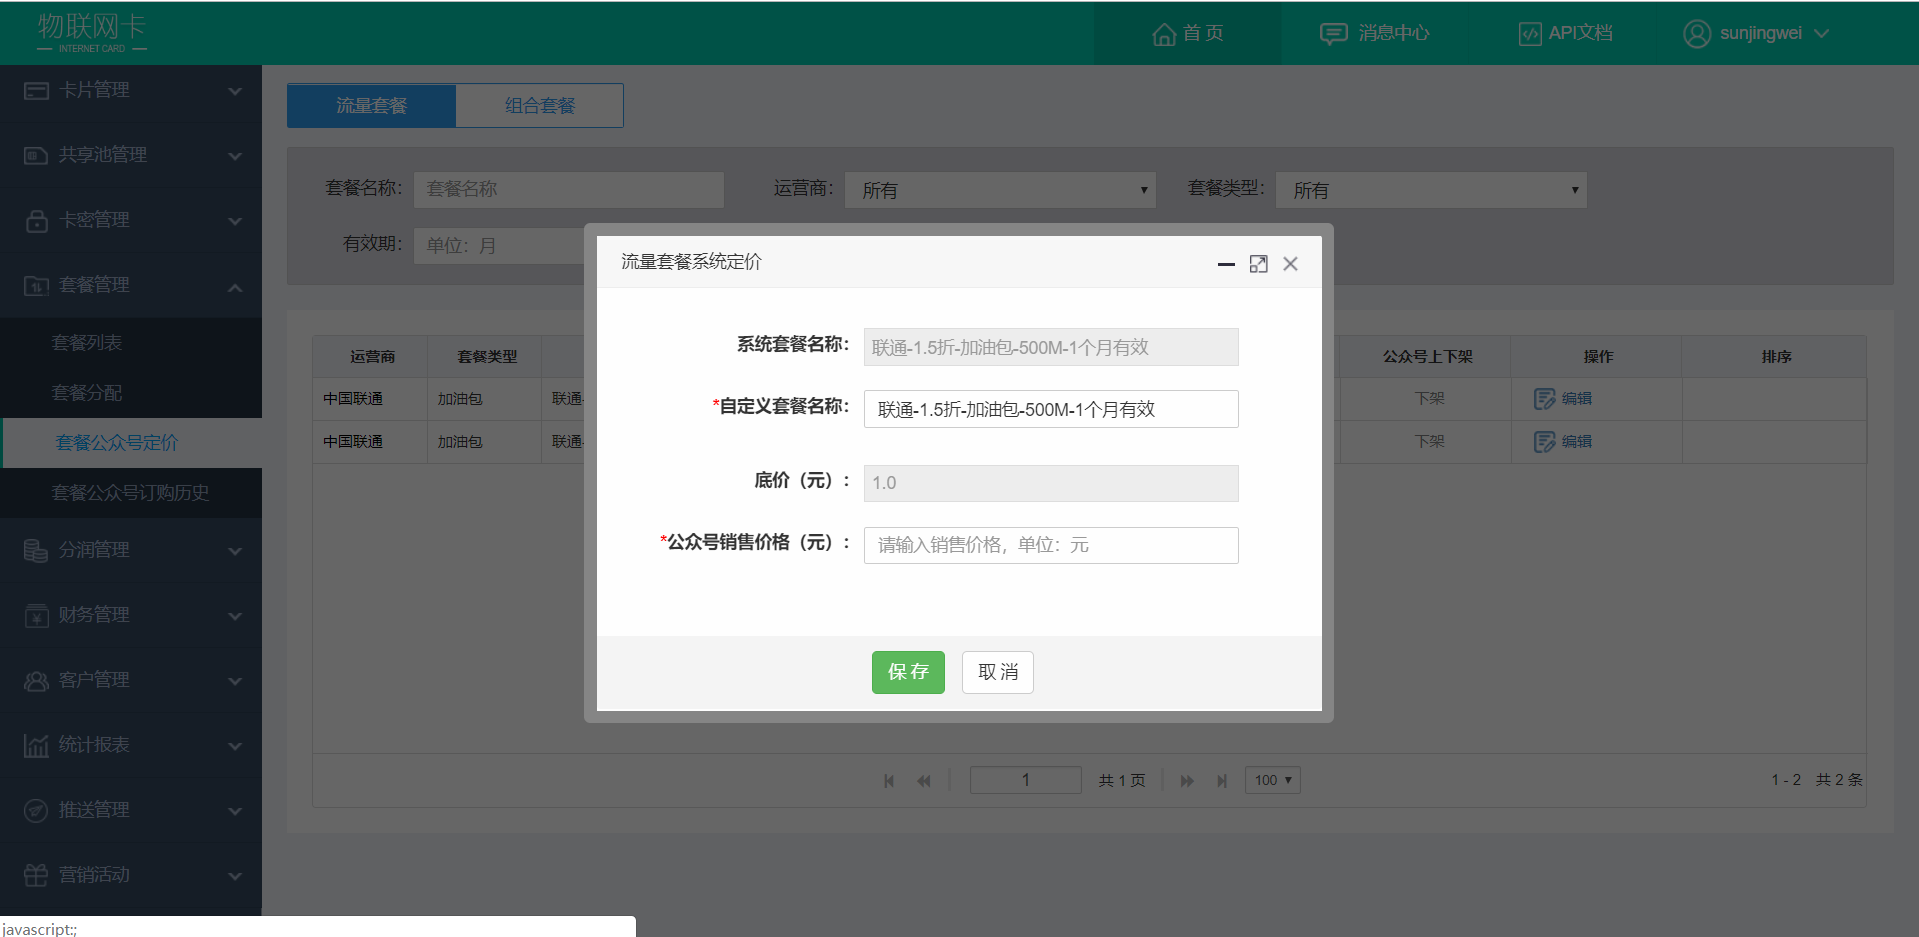
Task: Click the page number field in pagination
Action: click(1026, 781)
